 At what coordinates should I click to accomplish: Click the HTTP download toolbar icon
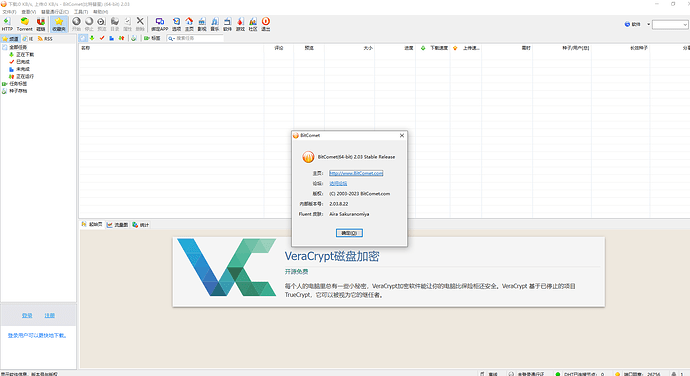(7, 24)
